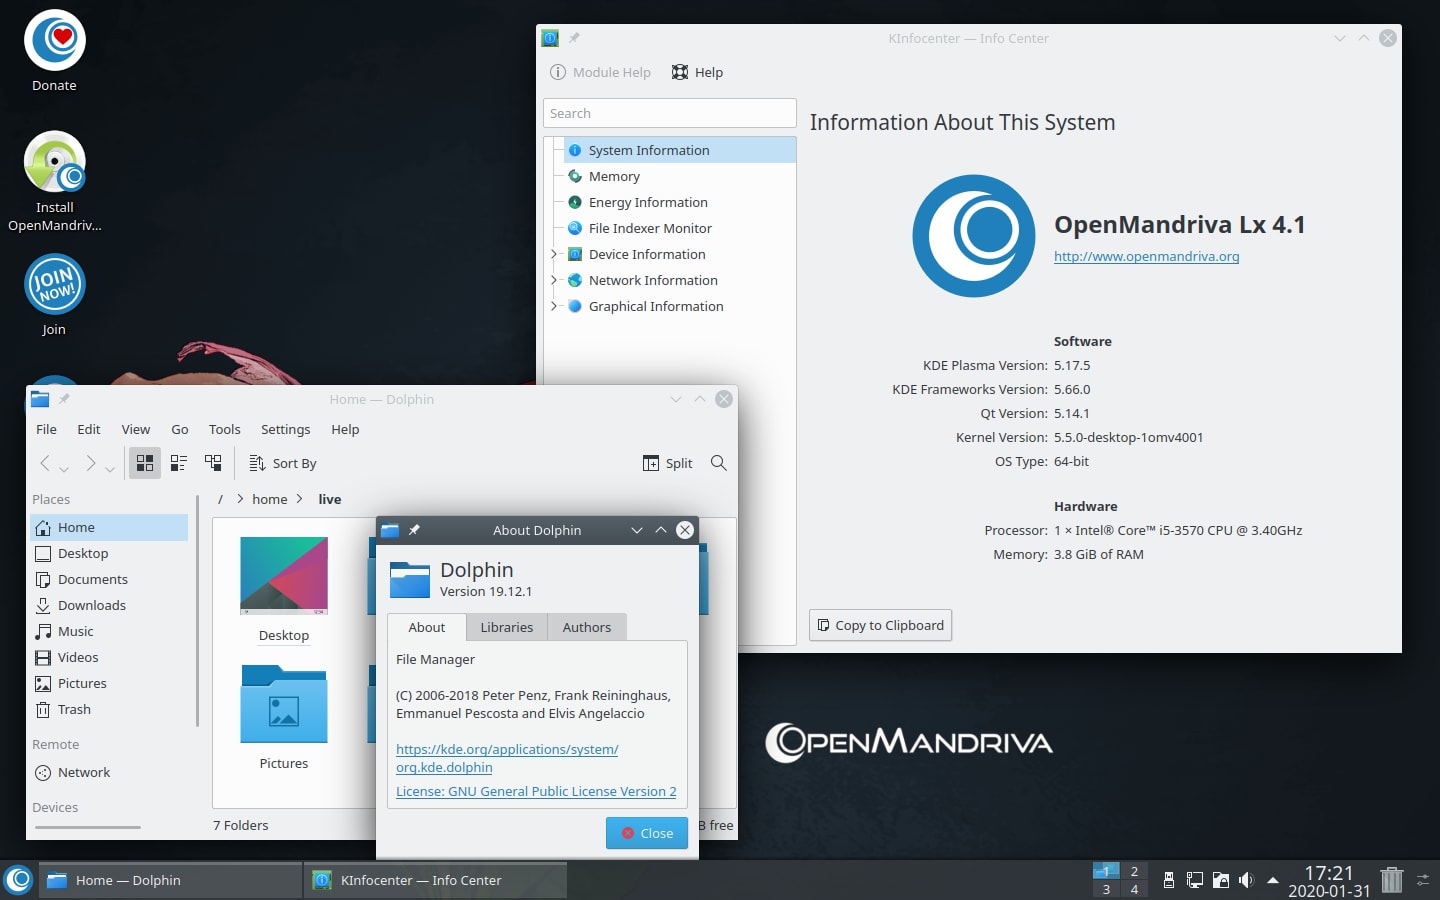
Task: Open the application launcher in taskbar
Action: (18, 880)
